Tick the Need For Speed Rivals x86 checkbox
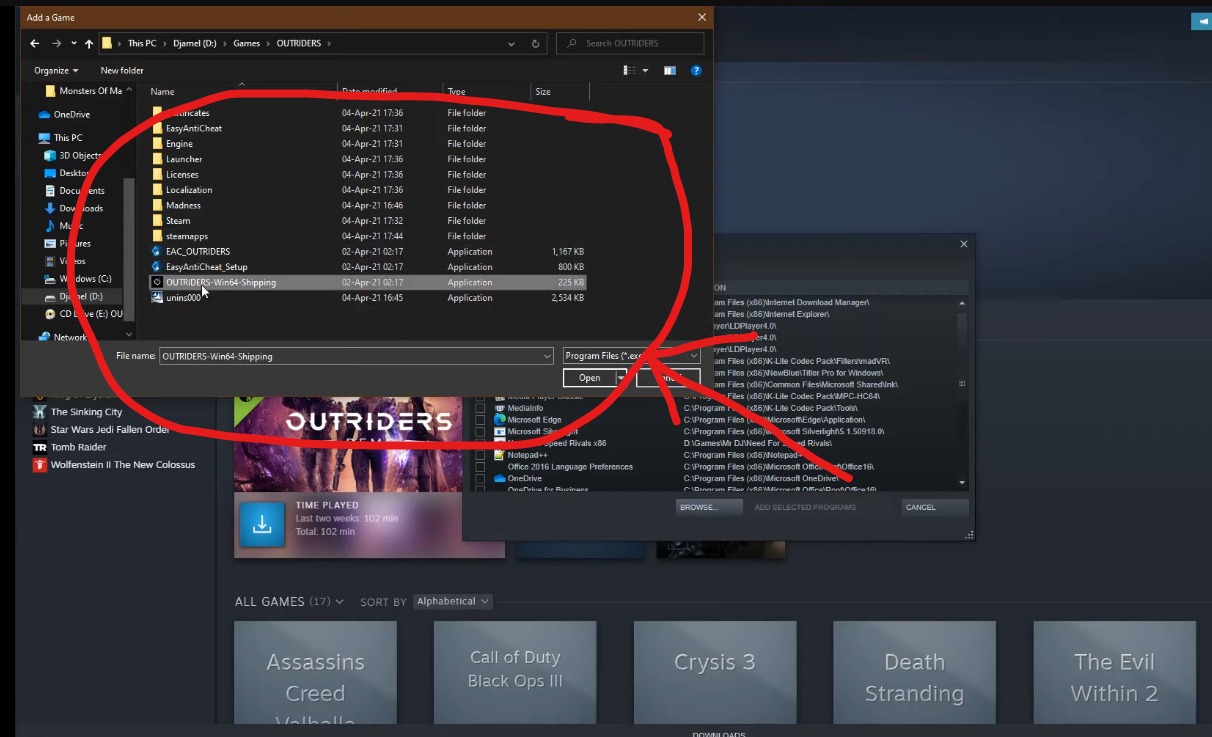1212x737 pixels. (x=480, y=443)
